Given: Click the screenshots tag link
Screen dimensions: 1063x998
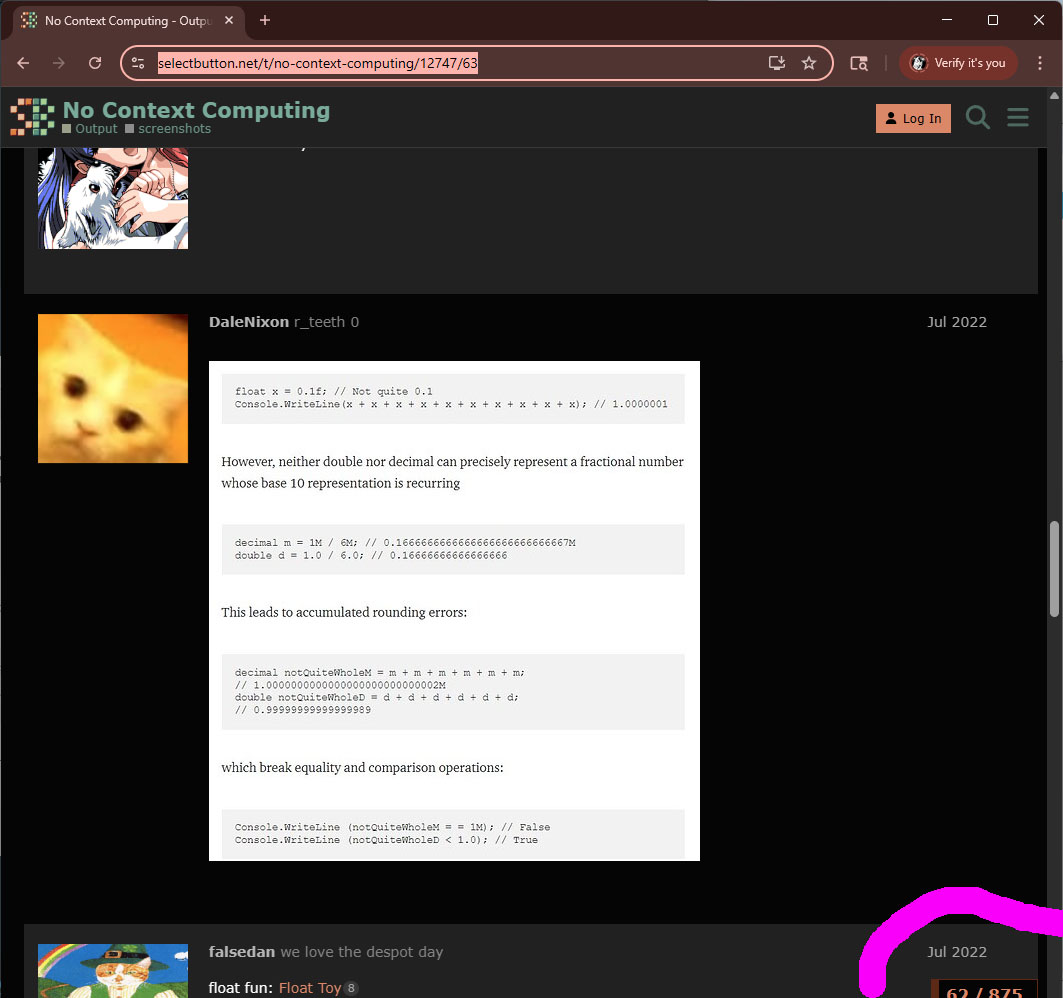Looking at the screenshot, I should click(x=174, y=129).
